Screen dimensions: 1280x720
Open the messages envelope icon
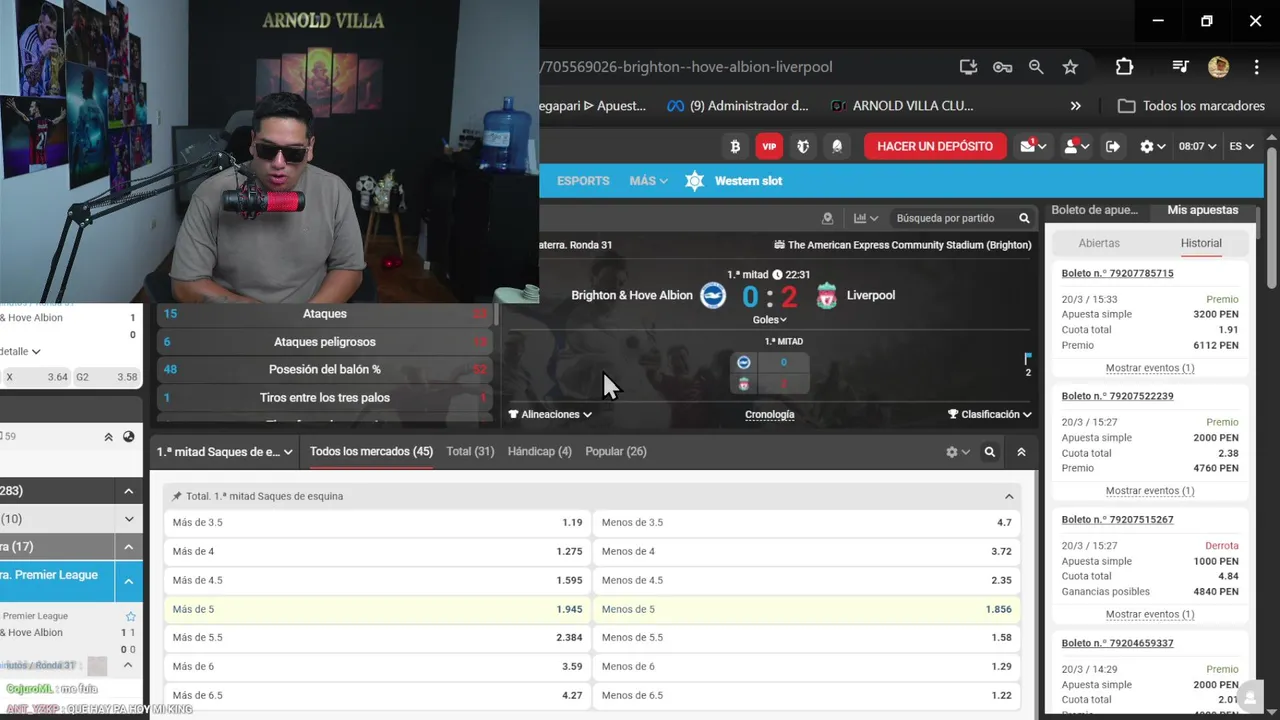pyautogui.click(x=1033, y=146)
